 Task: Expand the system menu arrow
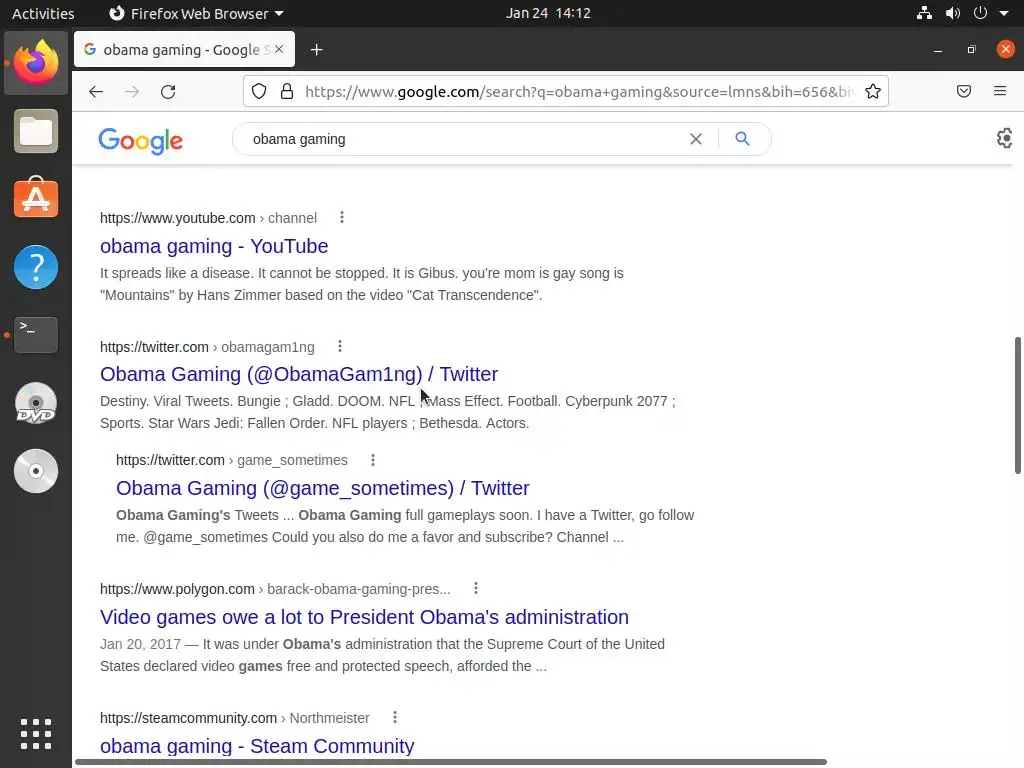(1004, 13)
